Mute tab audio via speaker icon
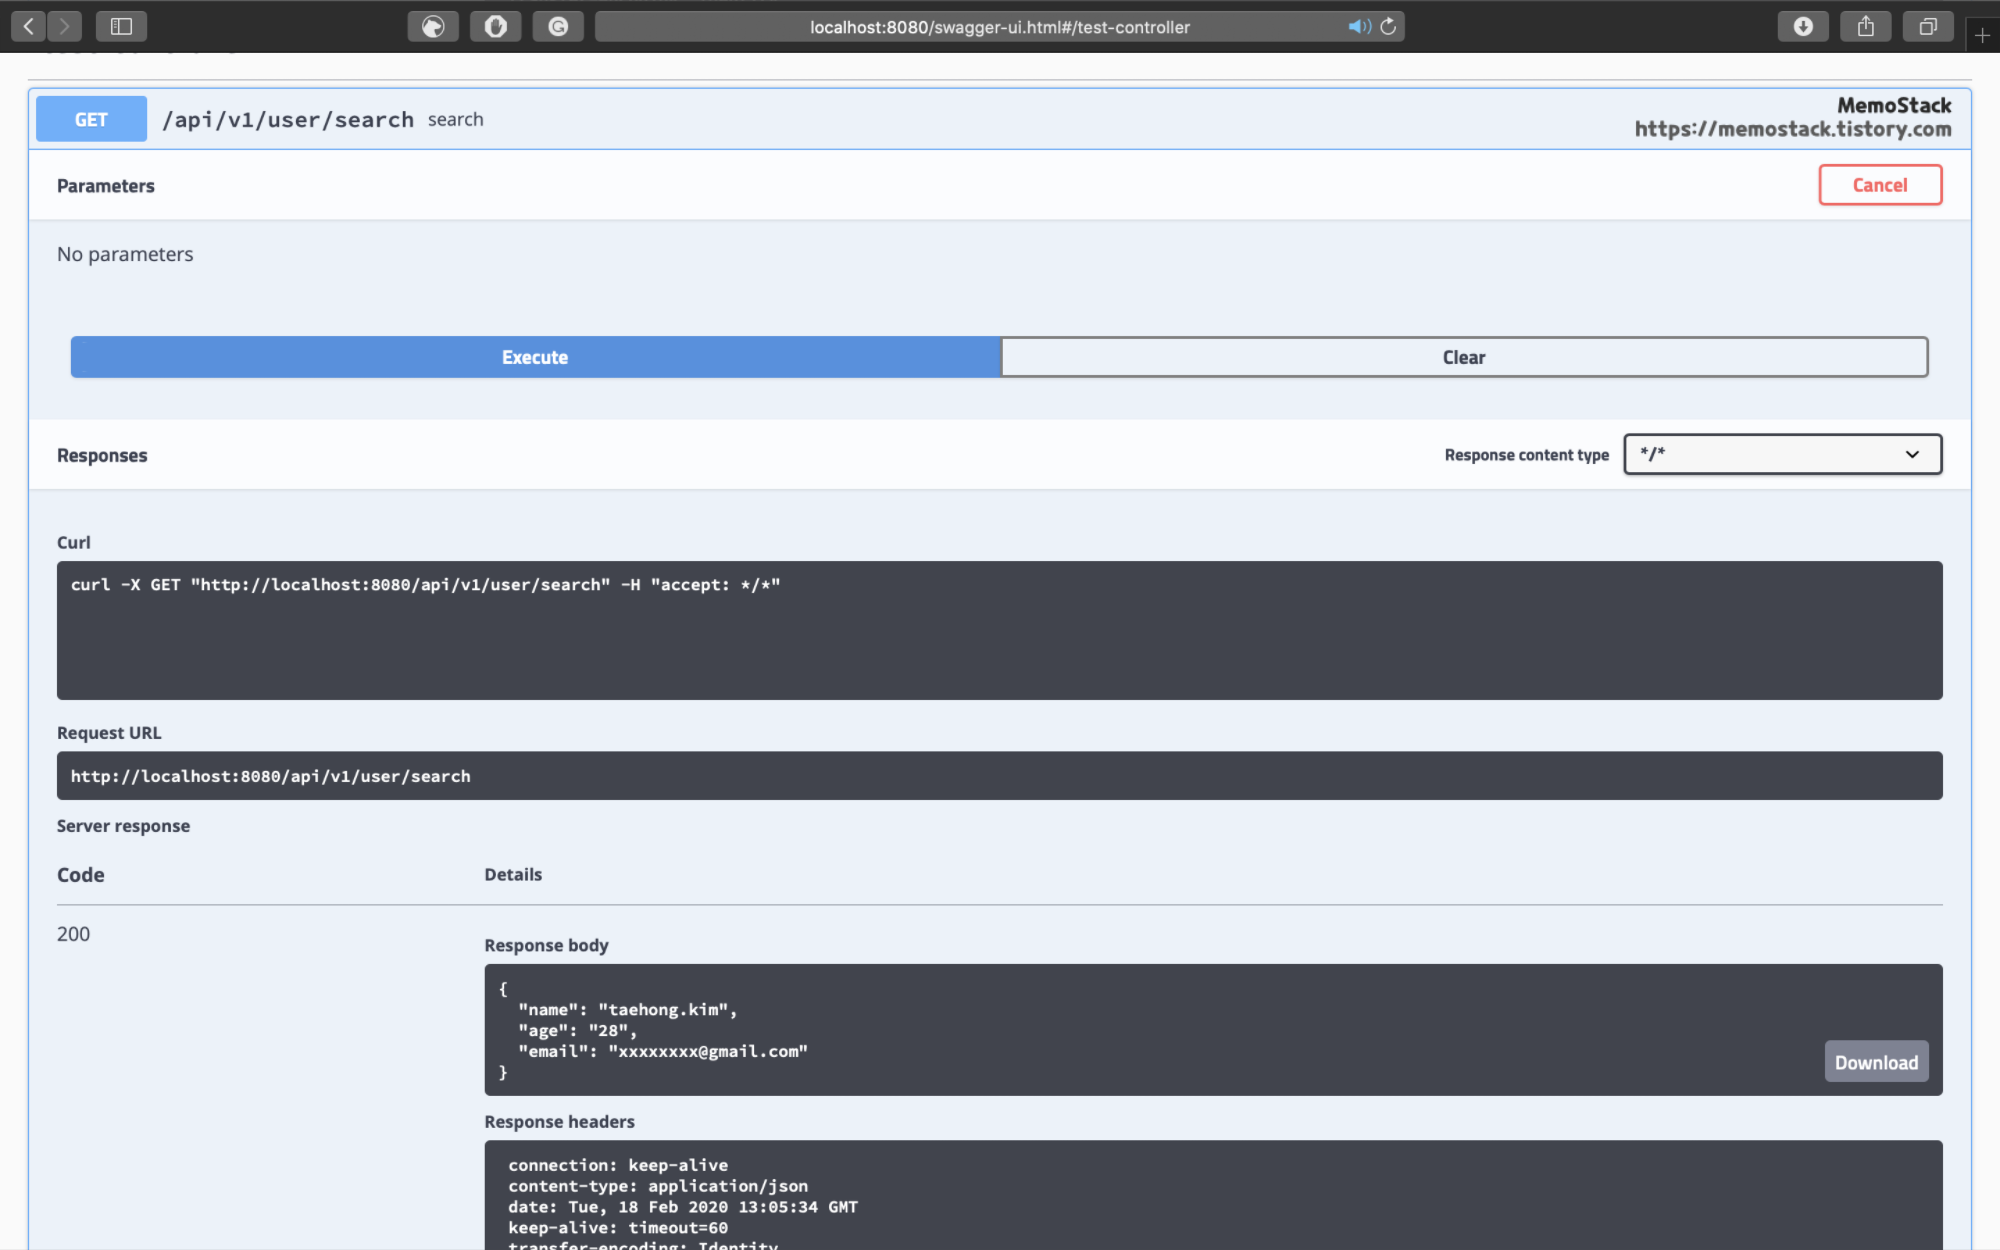2000x1250 pixels. [x=1358, y=27]
